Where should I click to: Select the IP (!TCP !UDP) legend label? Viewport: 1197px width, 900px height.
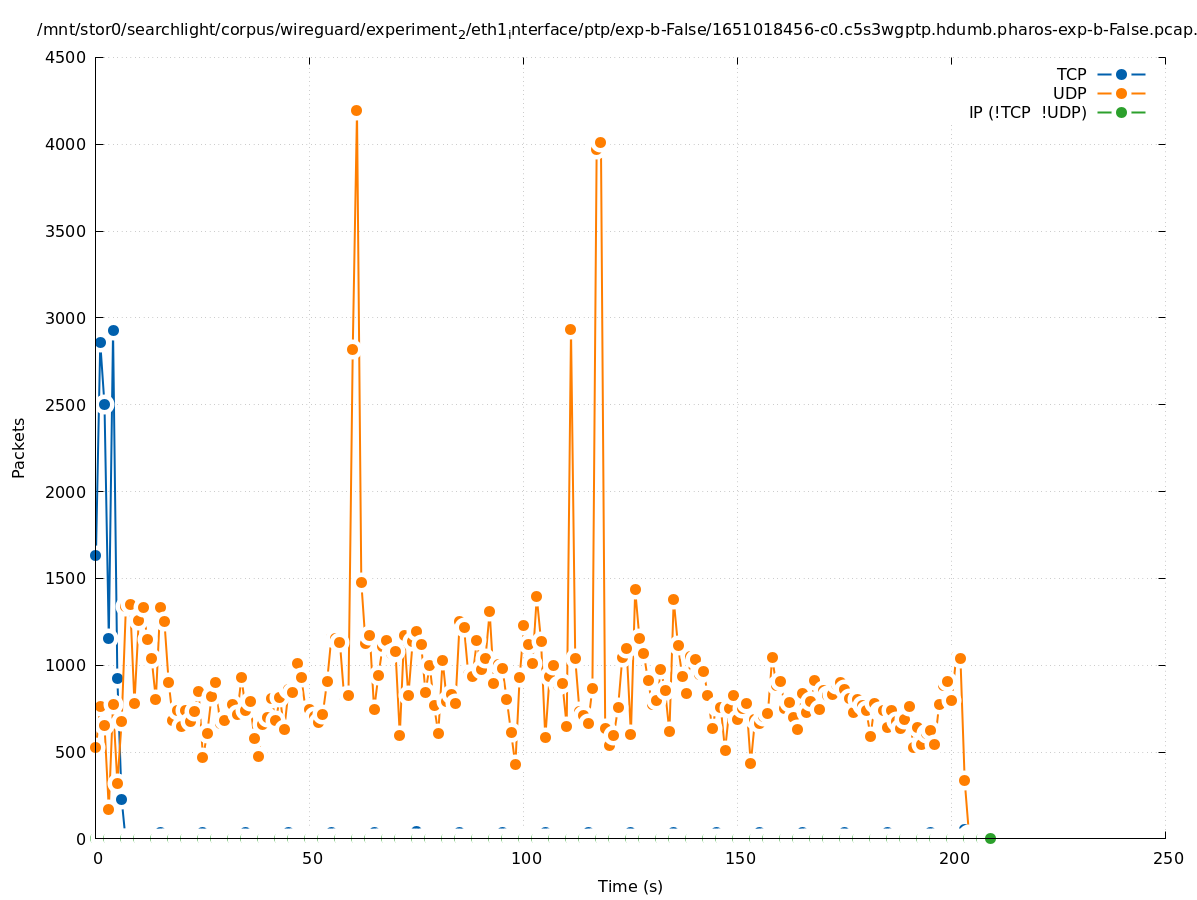pyautogui.click(x=1027, y=112)
